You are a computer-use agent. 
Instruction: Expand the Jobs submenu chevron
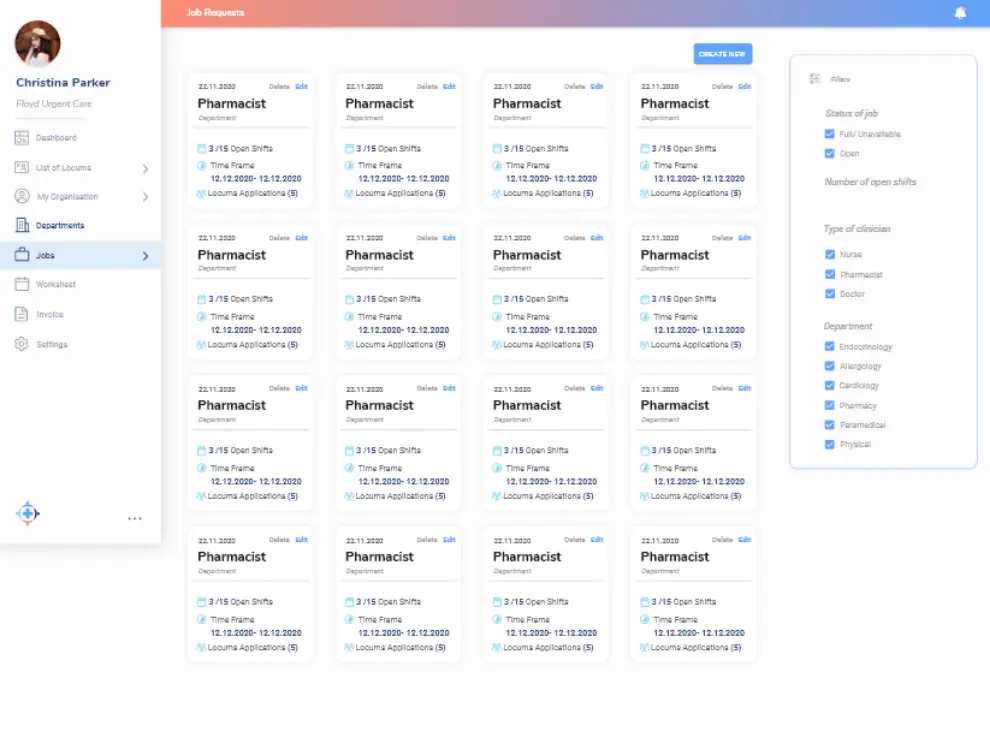[x=145, y=256]
